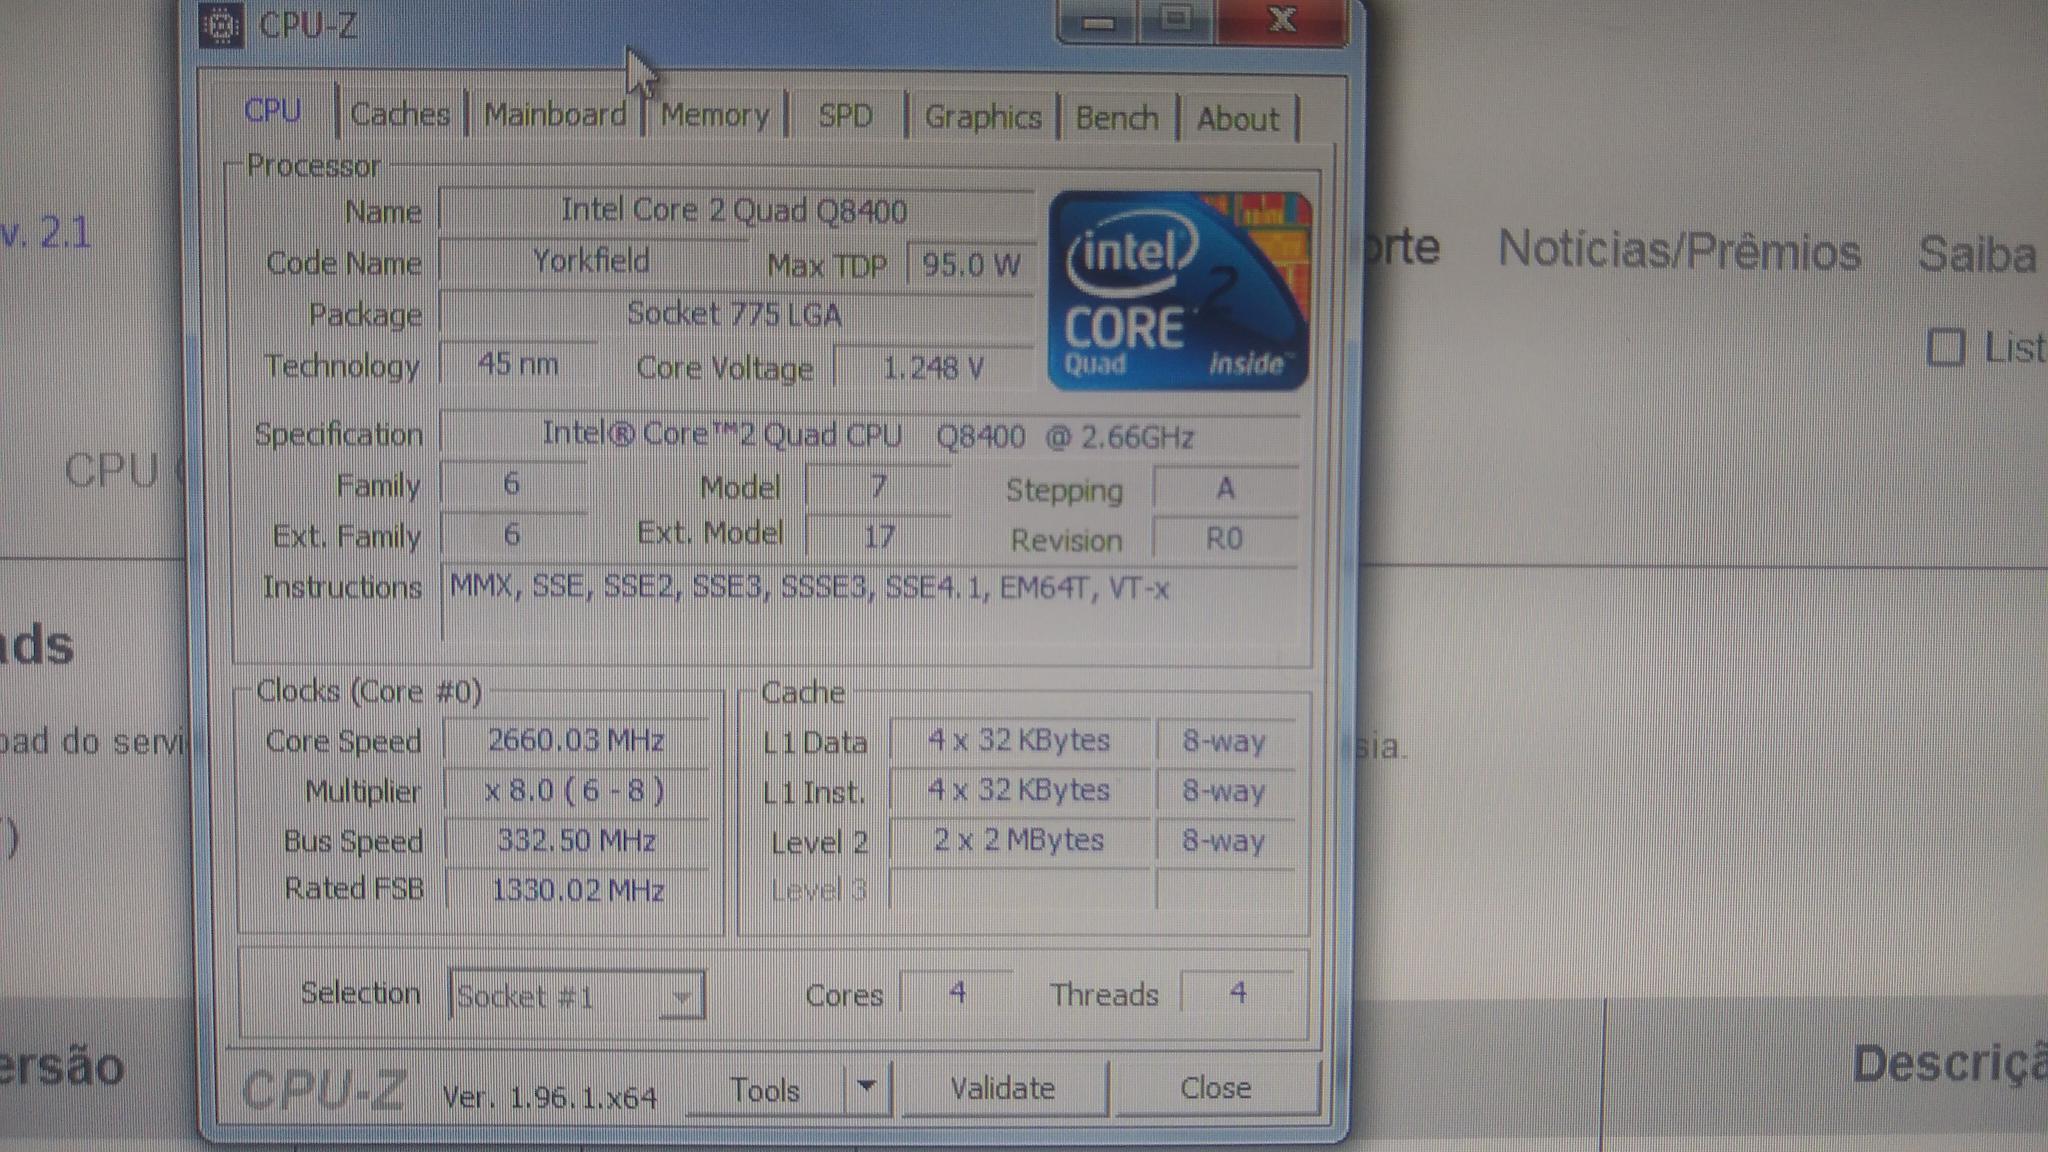Click the Close button at bottom
The width and height of the screenshot is (2048, 1152).
1216,1087
